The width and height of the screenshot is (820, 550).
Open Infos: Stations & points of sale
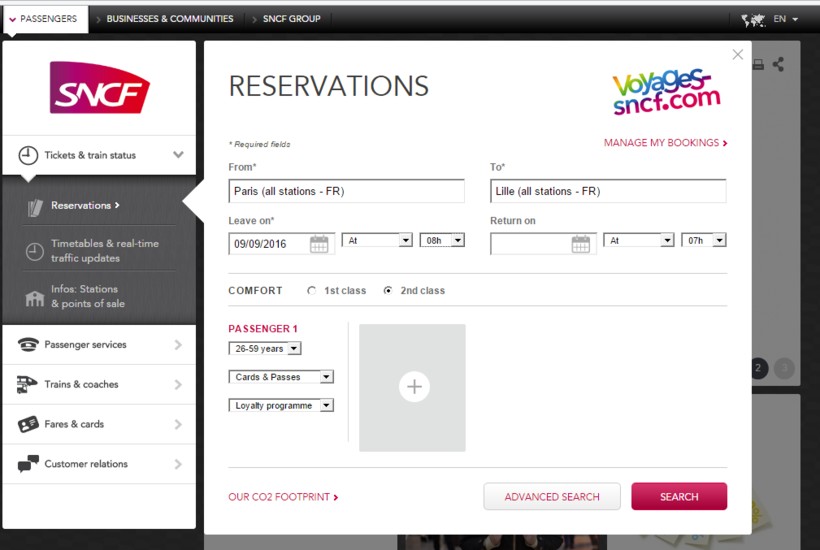[88, 296]
